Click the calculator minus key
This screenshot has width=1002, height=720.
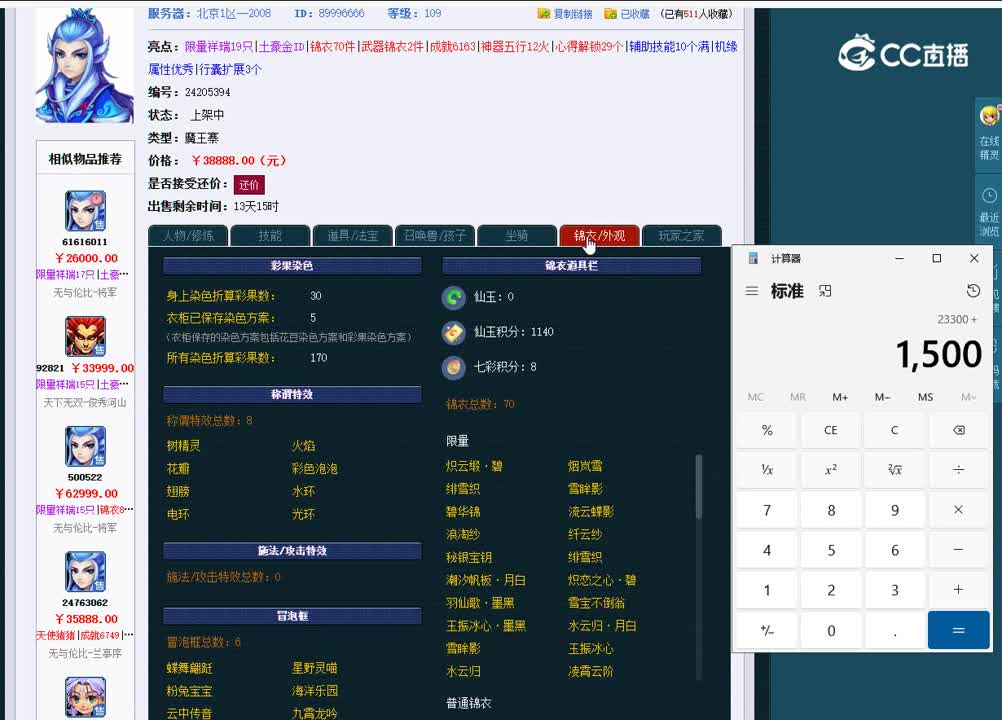pos(959,549)
